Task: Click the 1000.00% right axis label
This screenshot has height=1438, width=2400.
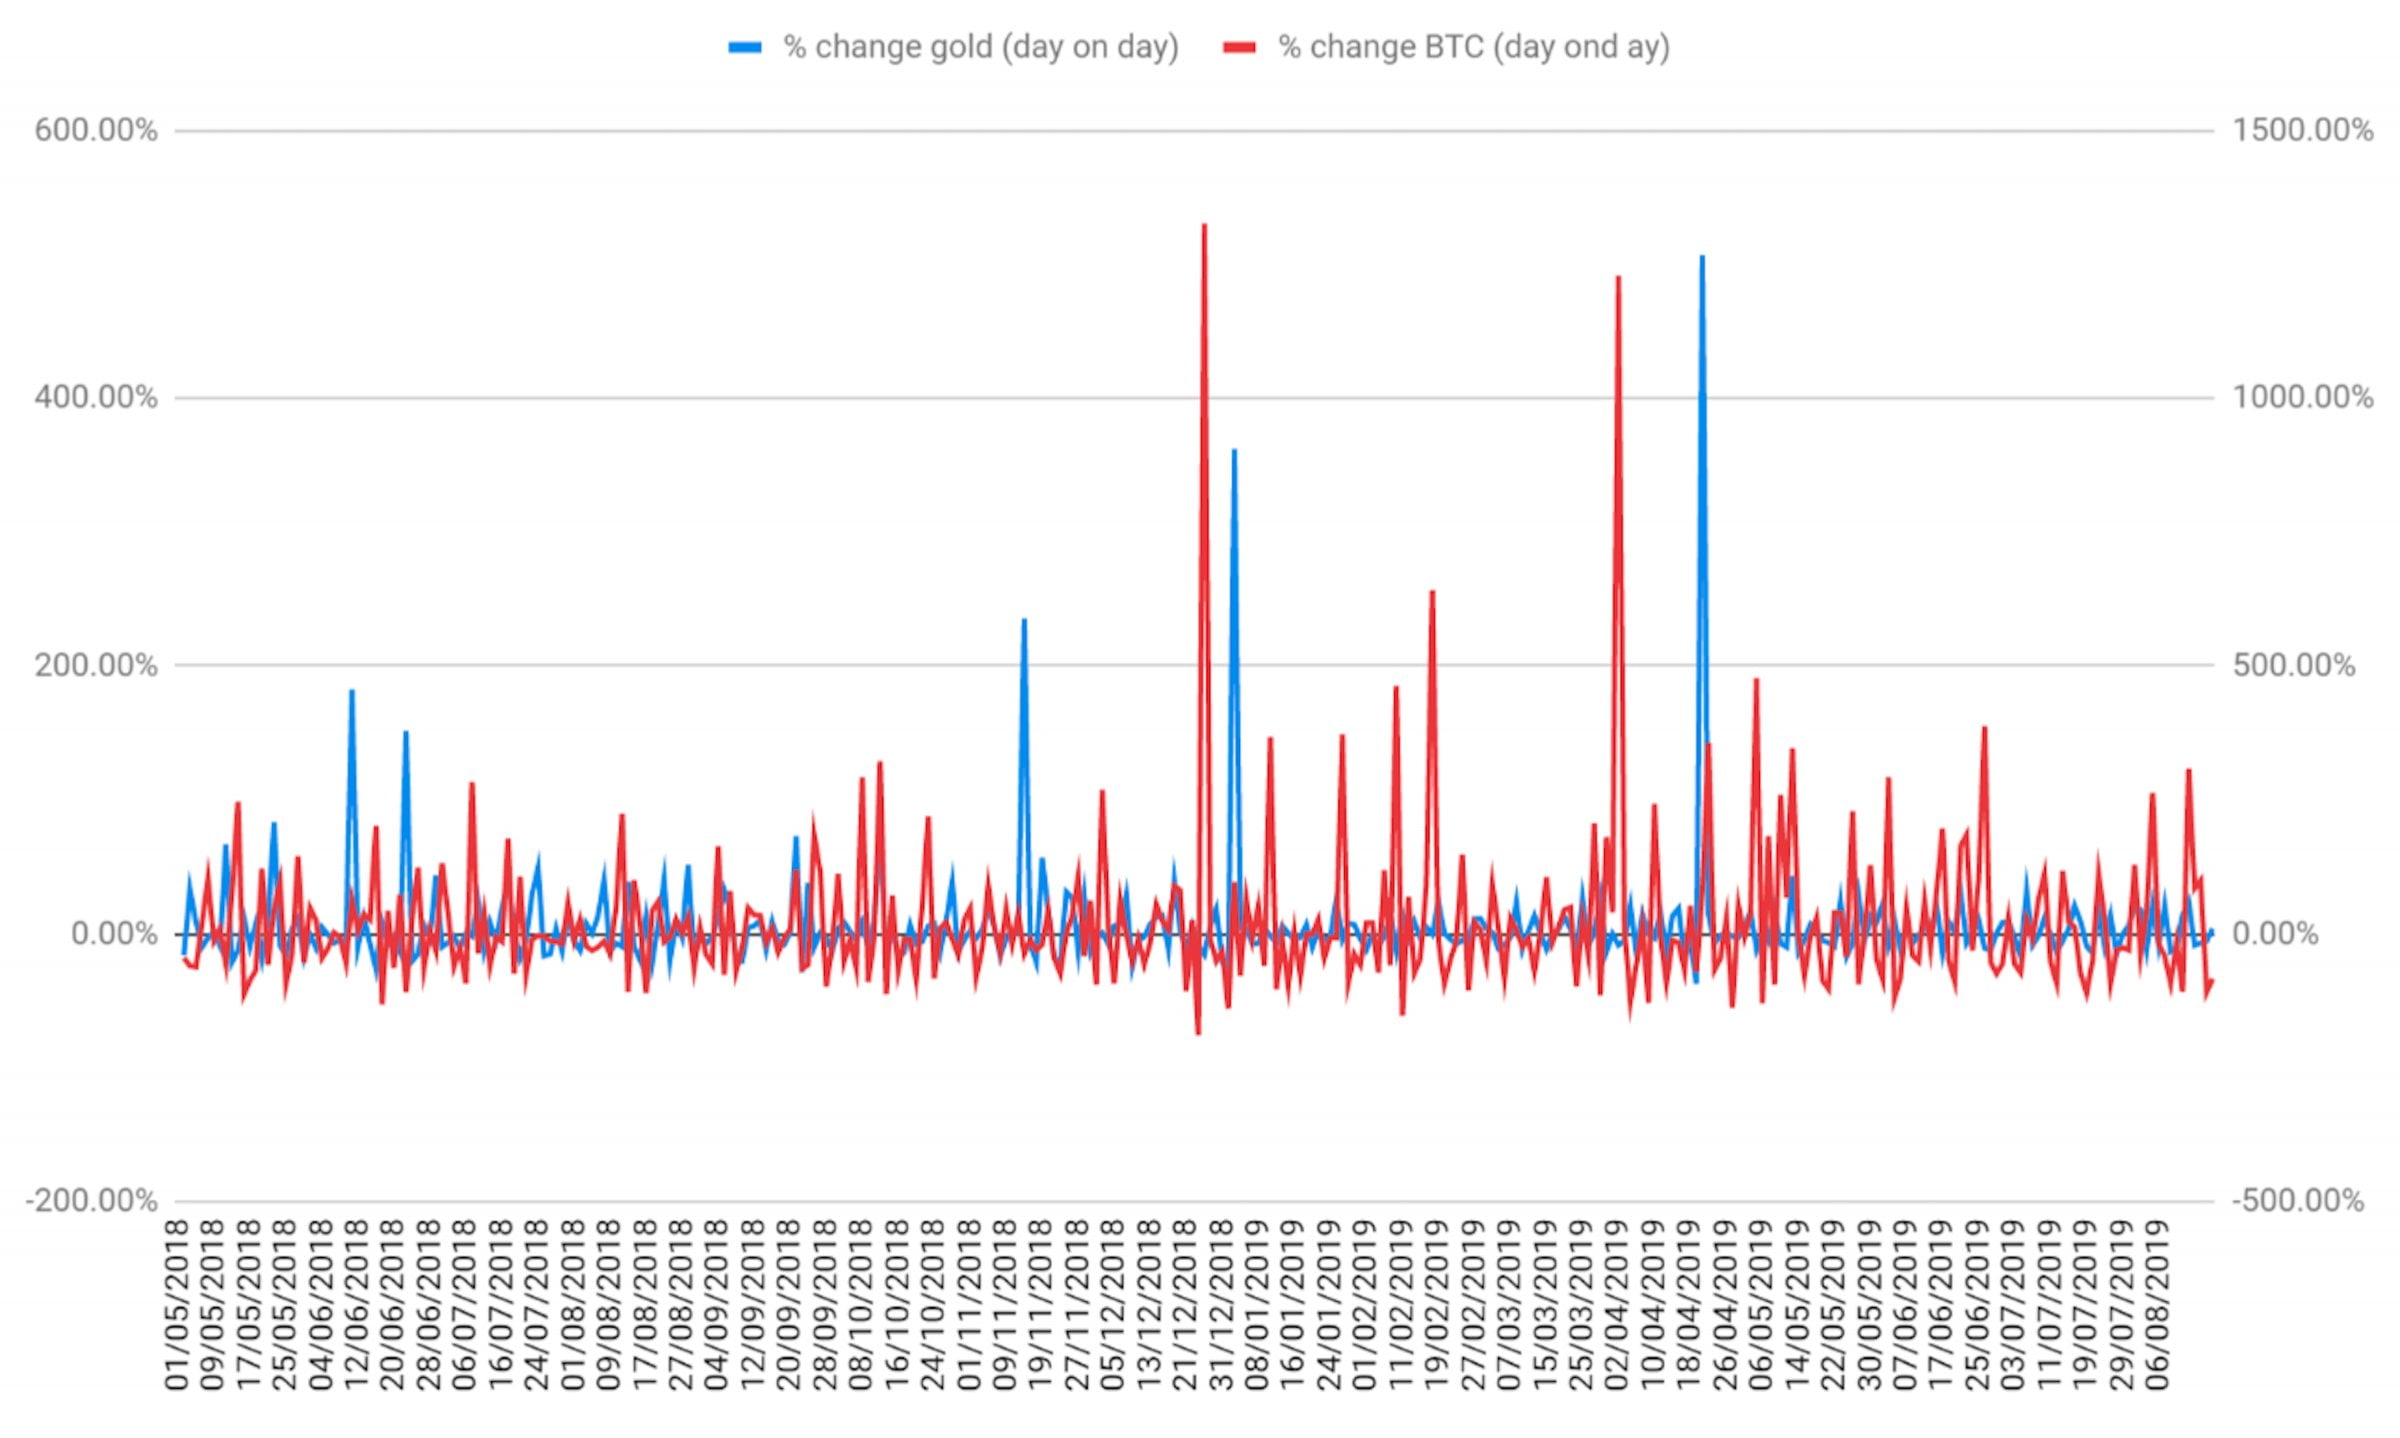Action: tap(2303, 397)
